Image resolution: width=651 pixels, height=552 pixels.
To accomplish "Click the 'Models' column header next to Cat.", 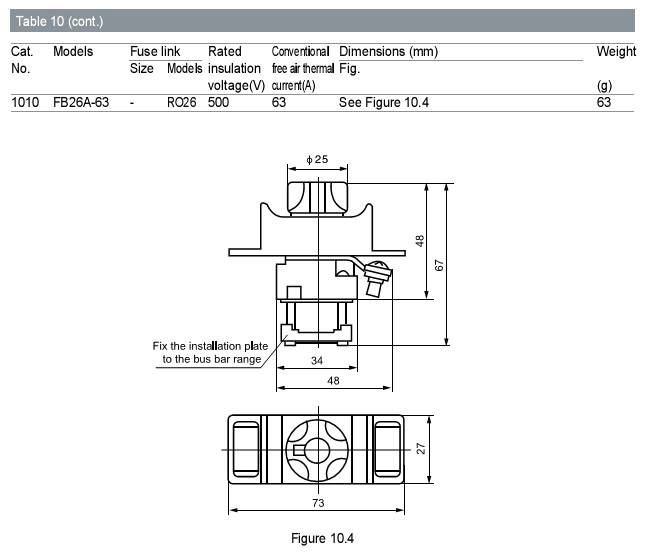I will [73, 51].
